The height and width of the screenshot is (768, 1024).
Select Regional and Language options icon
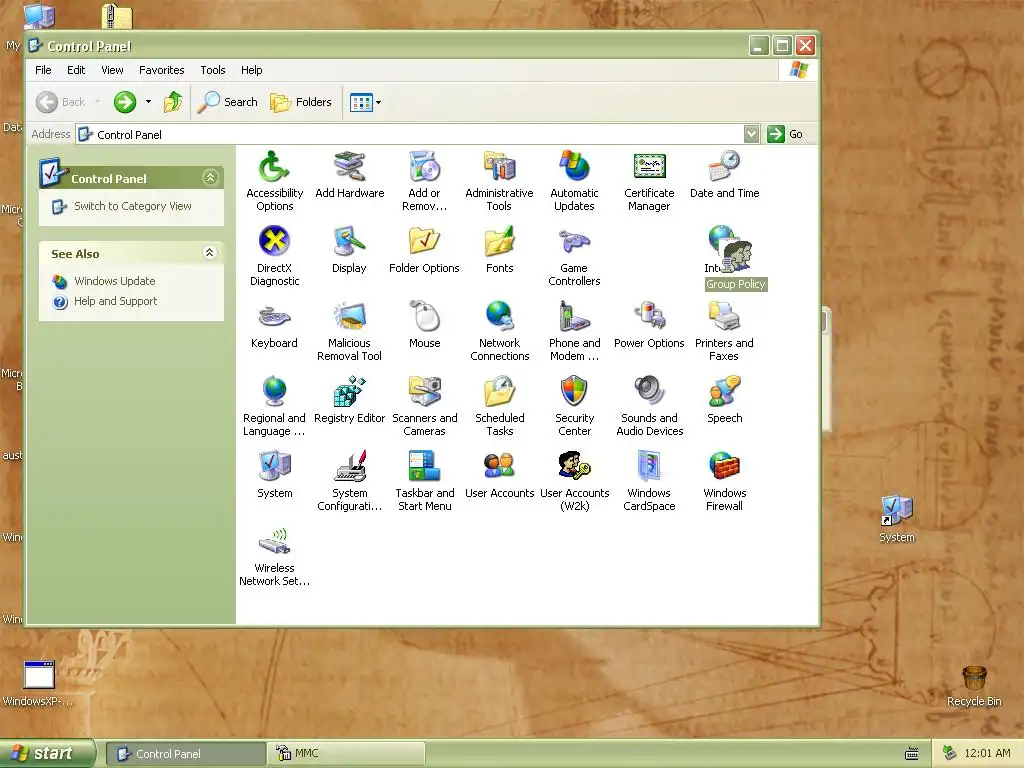click(274, 392)
